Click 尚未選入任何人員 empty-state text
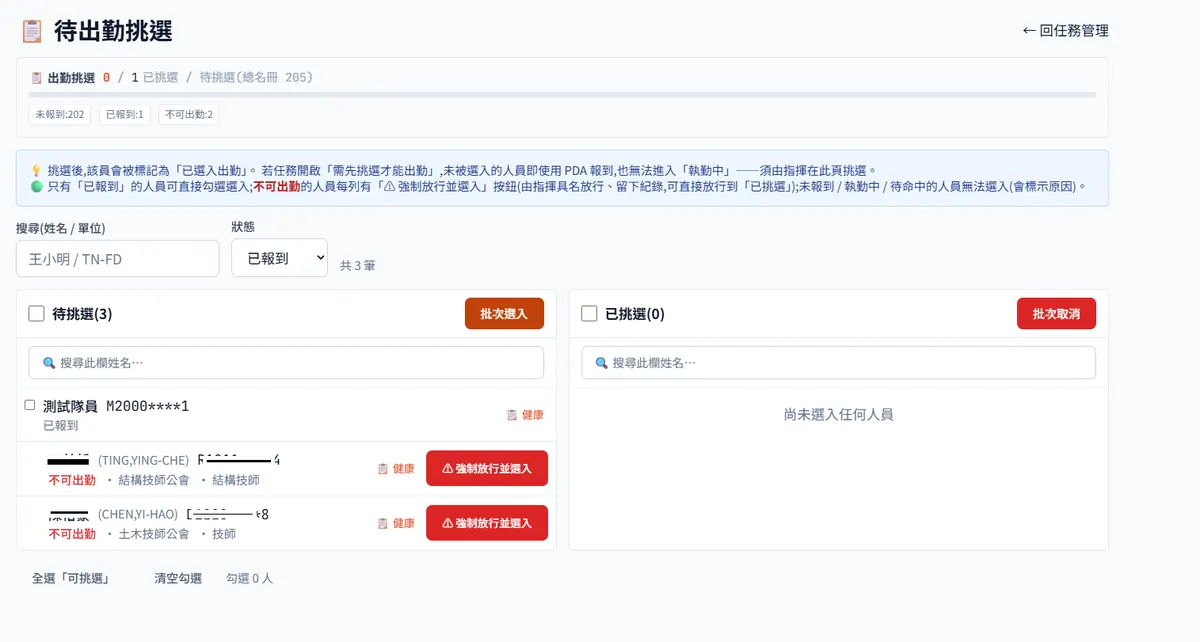 pos(838,414)
